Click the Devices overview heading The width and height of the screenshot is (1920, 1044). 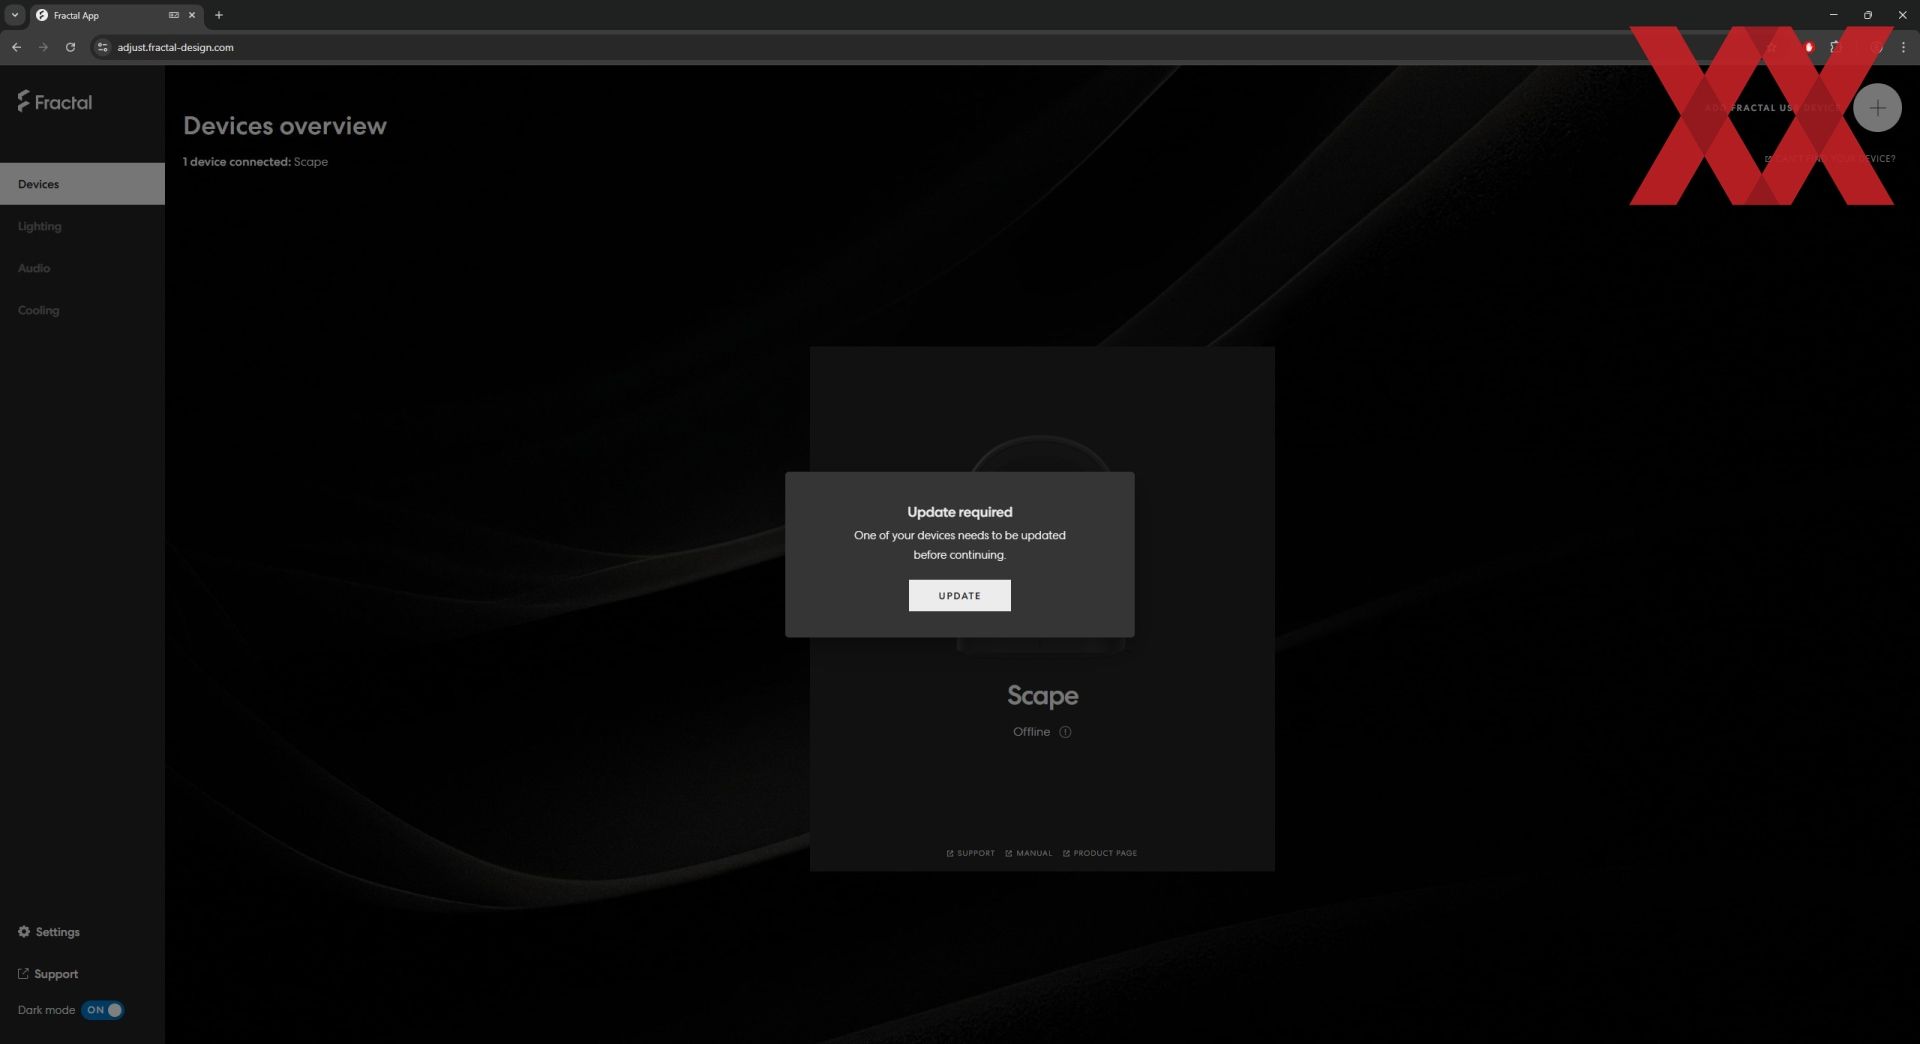coord(285,126)
